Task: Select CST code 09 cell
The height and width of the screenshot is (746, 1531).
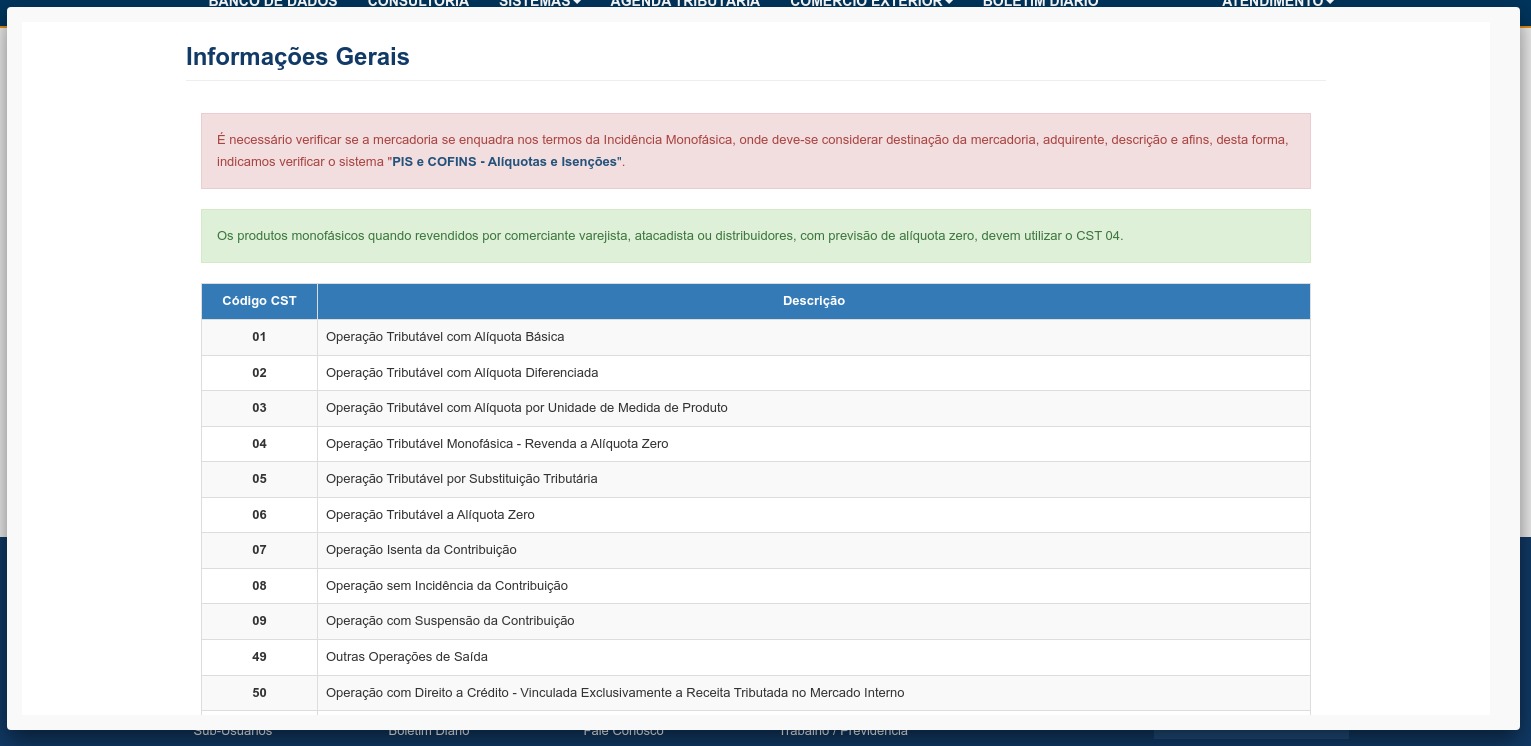Action: click(259, 621)
